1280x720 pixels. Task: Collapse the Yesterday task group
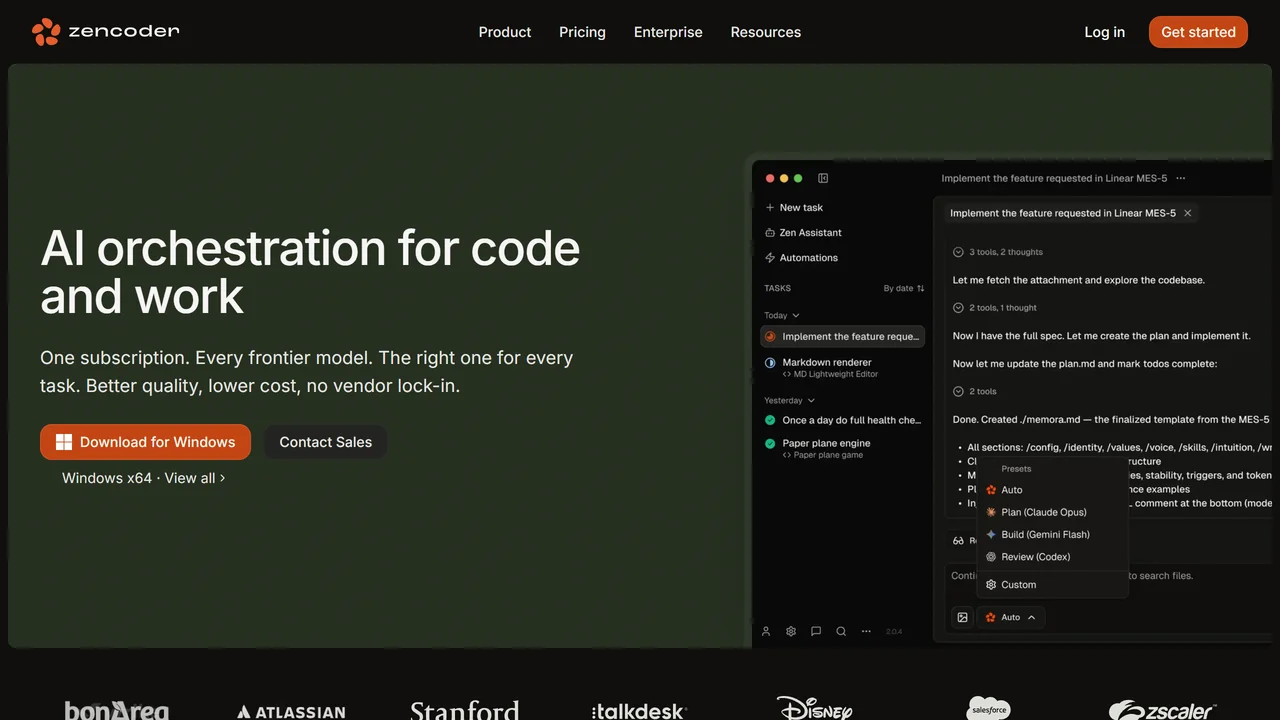[789, 400]
